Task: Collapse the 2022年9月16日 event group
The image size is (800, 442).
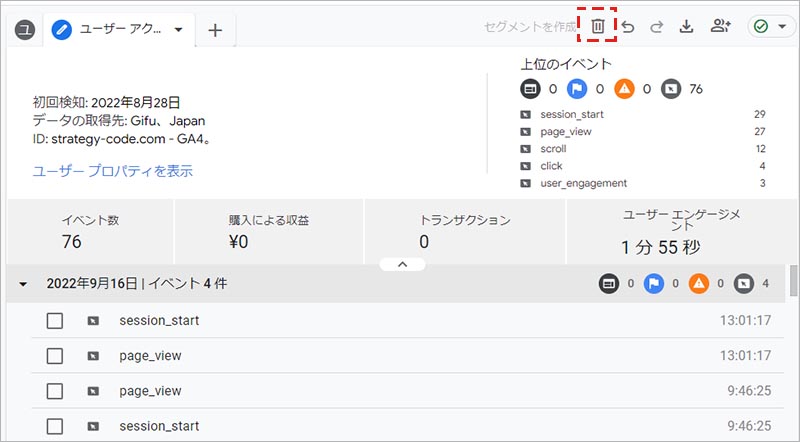Action: pyautogui.click(x=23, y=284)
